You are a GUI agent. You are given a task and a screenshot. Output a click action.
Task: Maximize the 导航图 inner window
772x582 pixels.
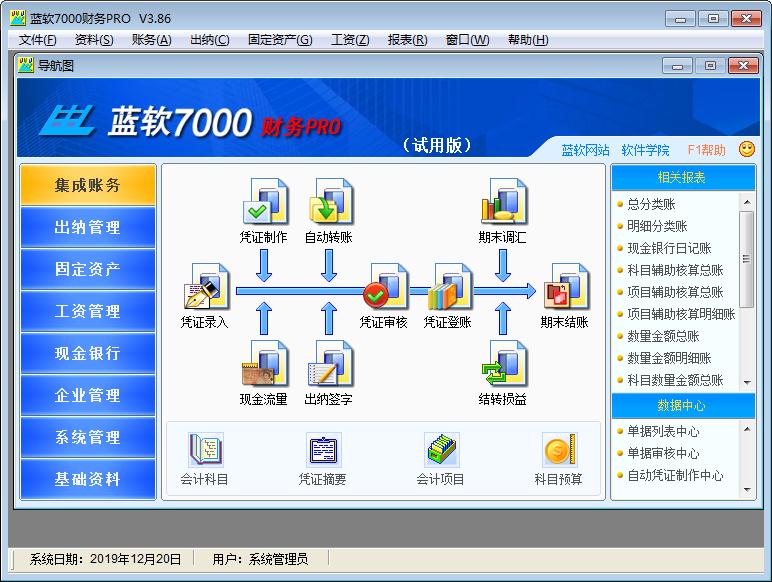tap(710, 65)
